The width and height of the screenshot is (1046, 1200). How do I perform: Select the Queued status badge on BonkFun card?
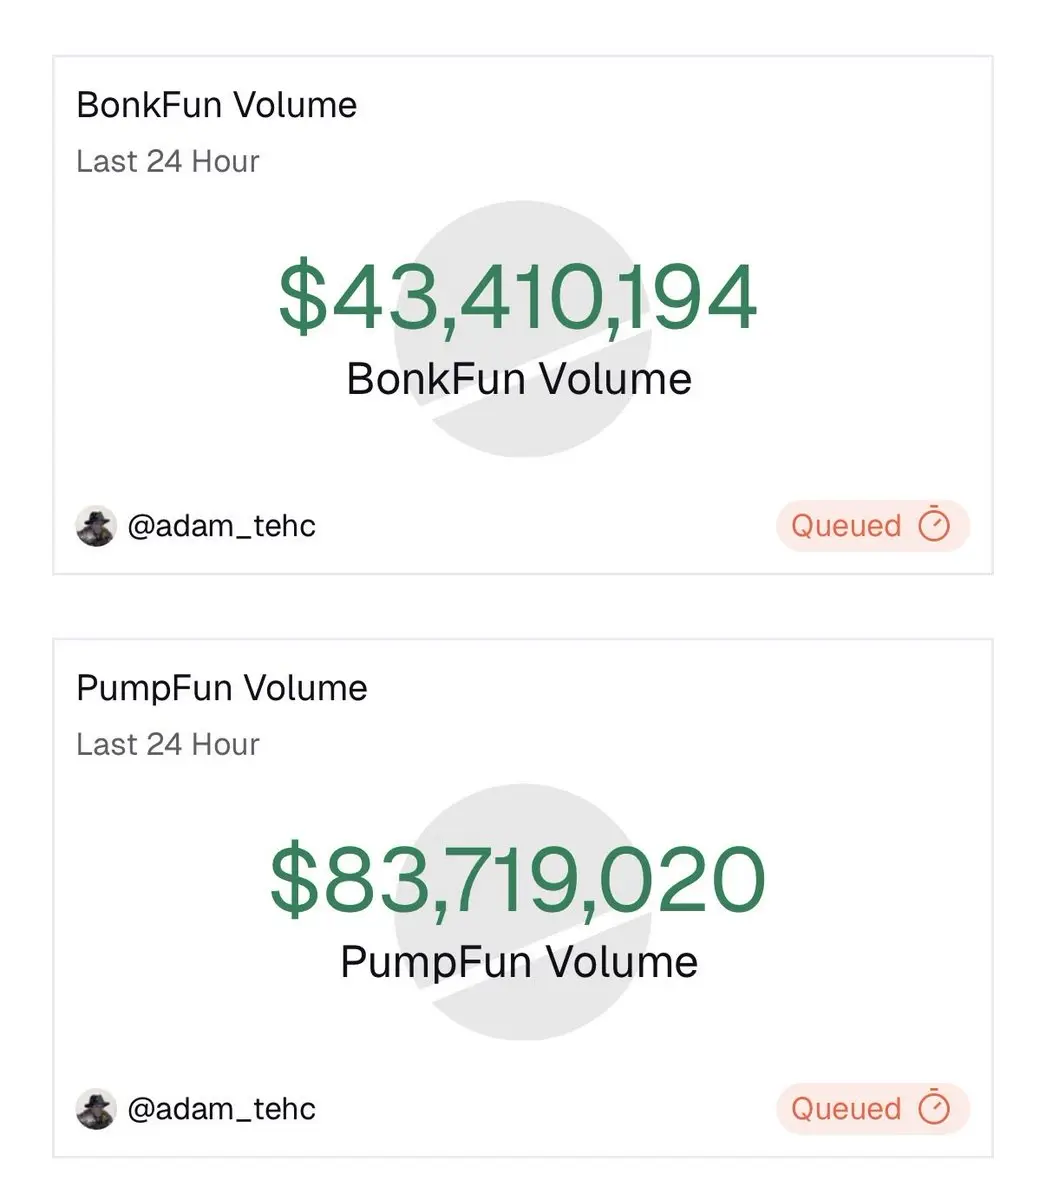pyautogui.click(x=873, y=525)
